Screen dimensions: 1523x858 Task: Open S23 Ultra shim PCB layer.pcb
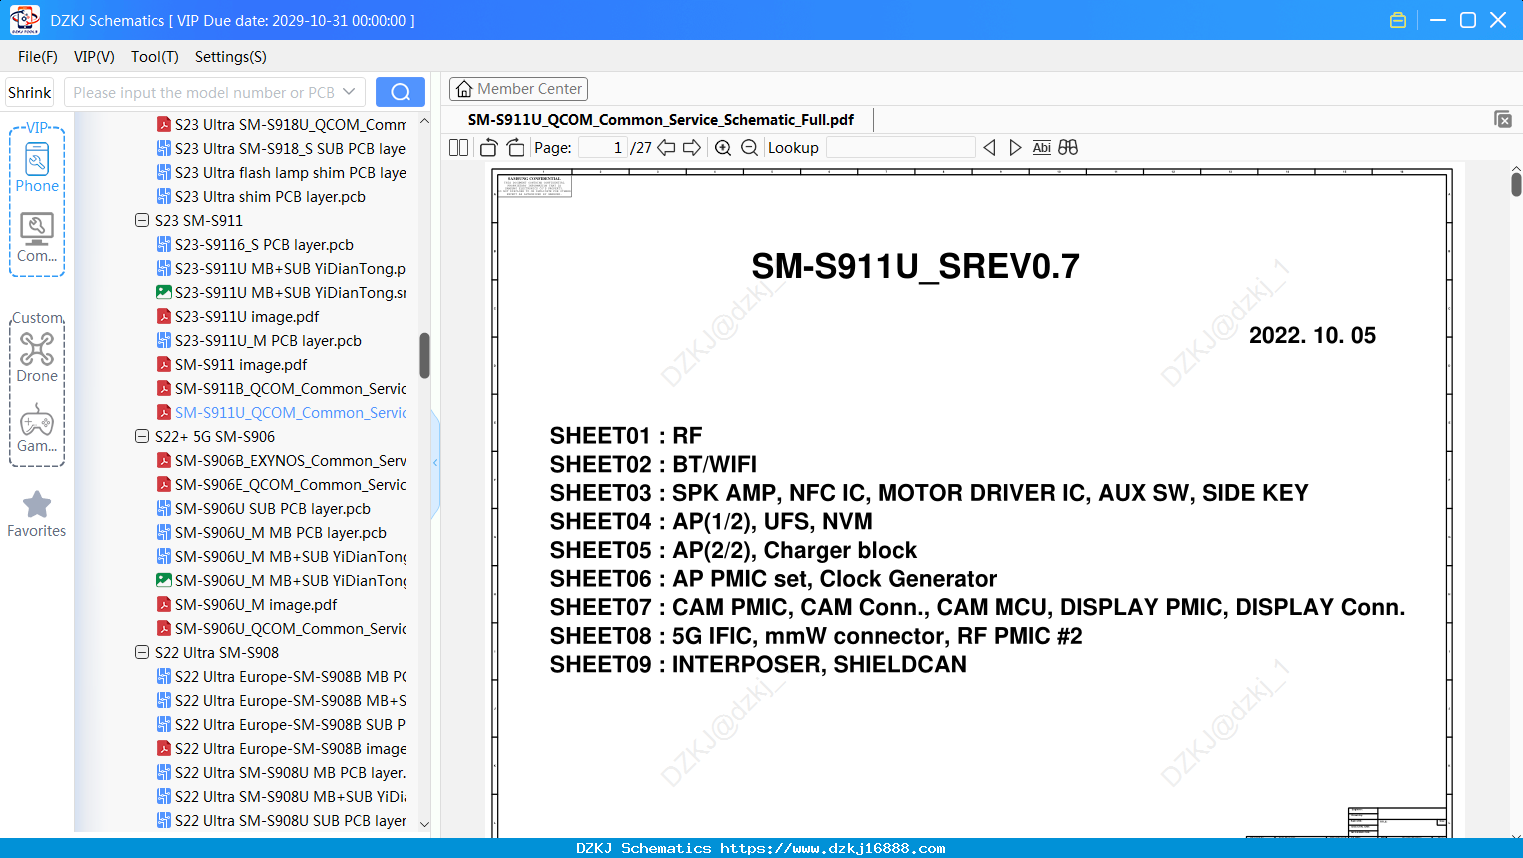(261, 196)
